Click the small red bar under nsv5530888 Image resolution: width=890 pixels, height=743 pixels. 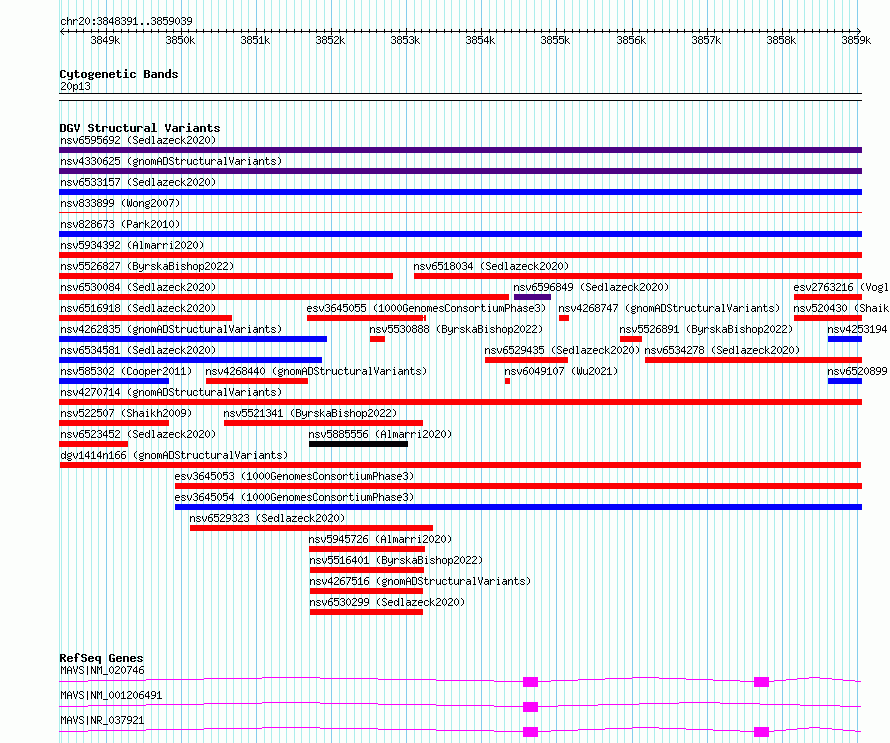(x=377, y=339)
